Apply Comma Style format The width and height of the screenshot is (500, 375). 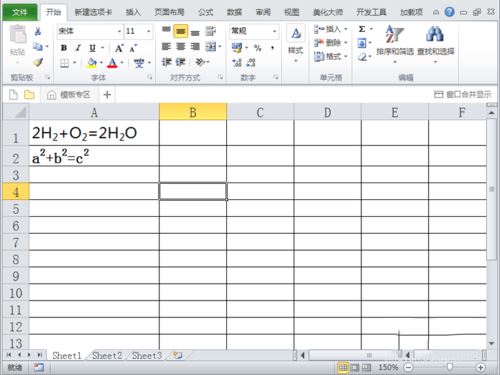[x=272, y=48]
